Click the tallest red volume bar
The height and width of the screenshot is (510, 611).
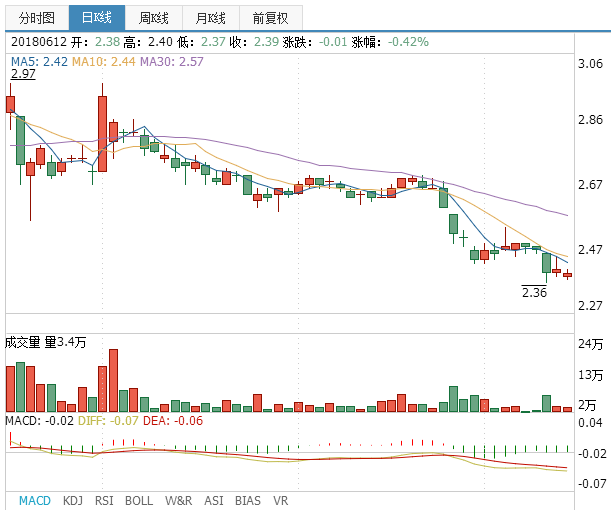pos(113,381)
